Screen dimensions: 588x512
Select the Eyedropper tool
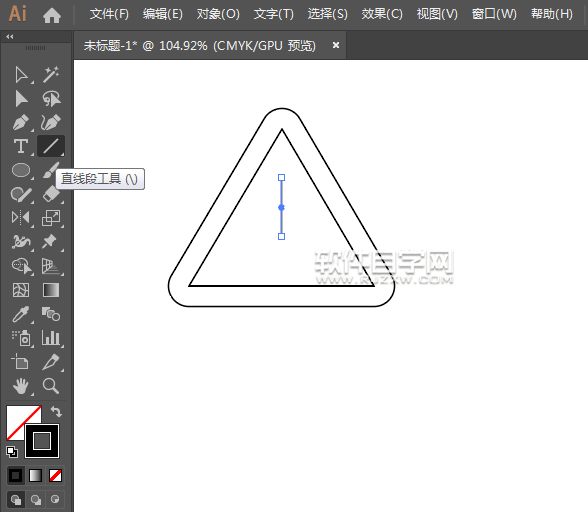coord(21,314)
